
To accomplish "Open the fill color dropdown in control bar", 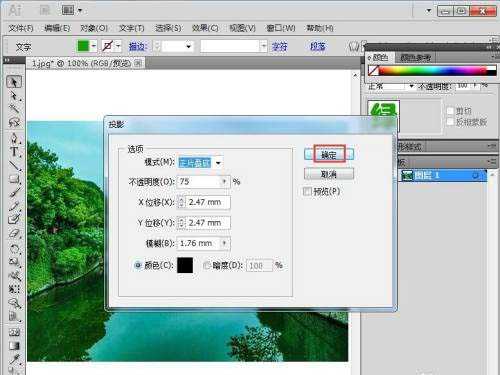I will point(94,46).
